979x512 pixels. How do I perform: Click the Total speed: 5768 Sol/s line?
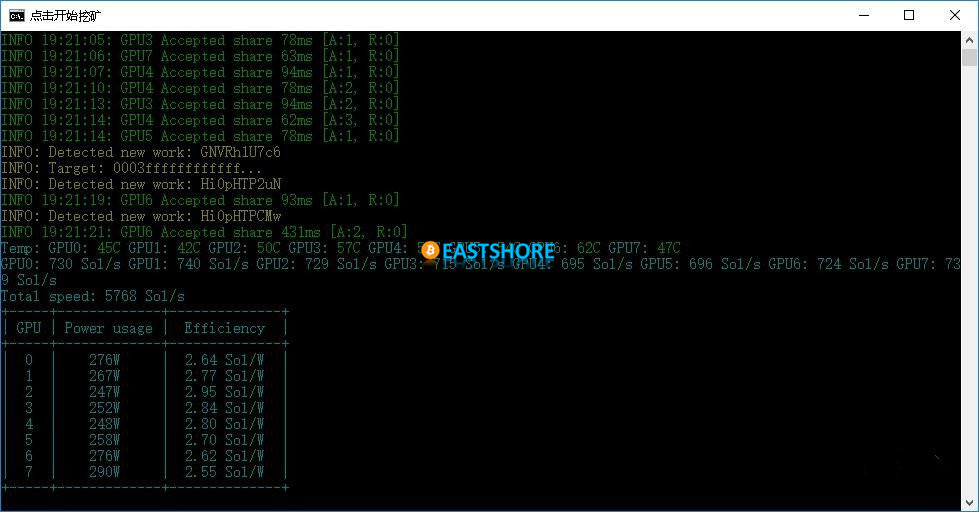[93, 296]
